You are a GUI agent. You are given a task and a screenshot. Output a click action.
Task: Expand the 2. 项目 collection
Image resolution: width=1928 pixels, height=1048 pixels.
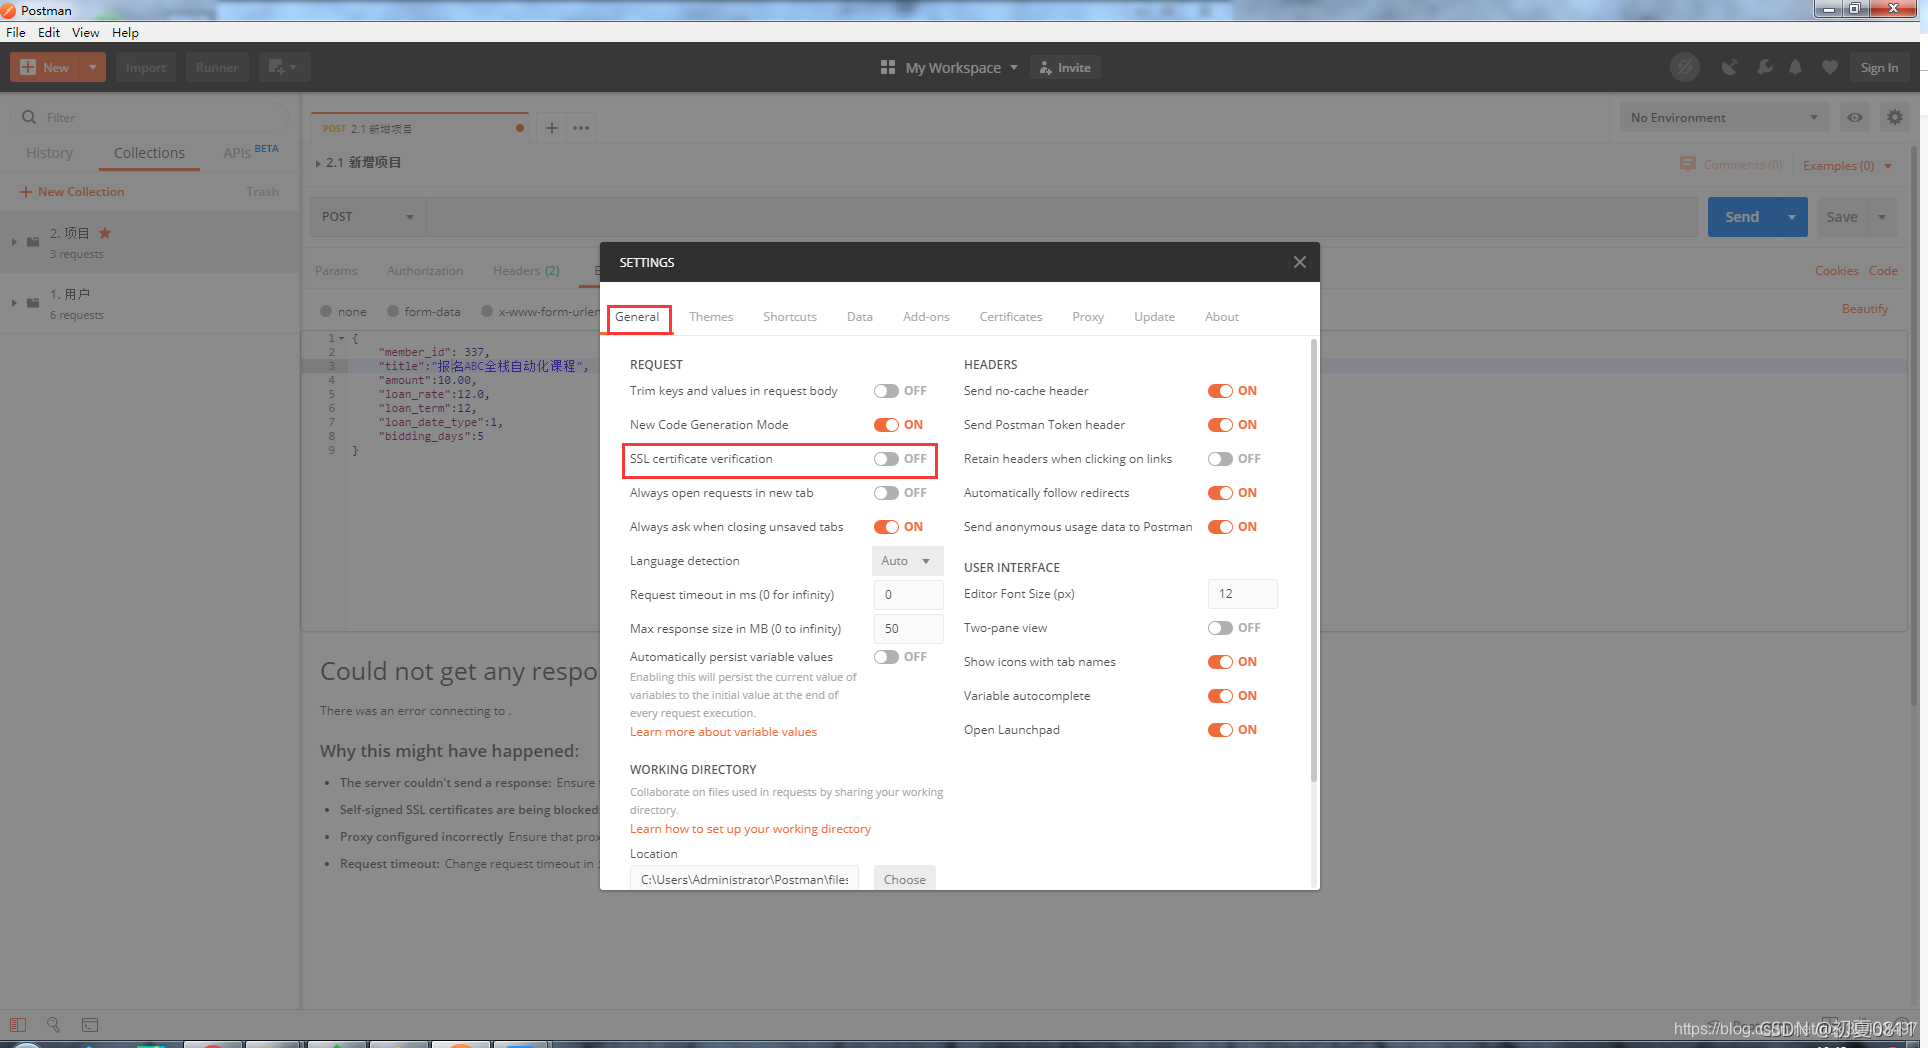(x=14, y=241)
